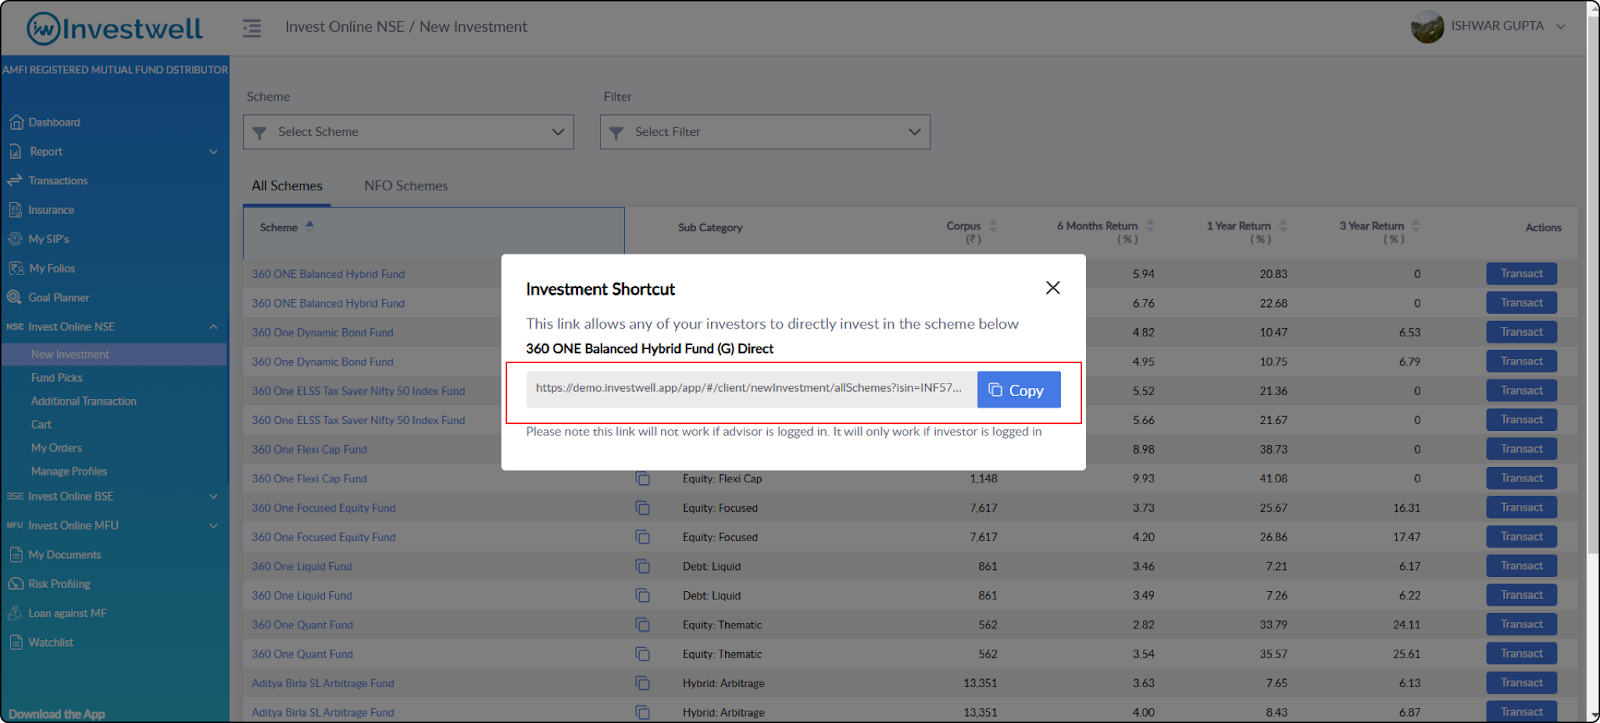Open Aditya Birla SL Arbitrage Fund 3.63 link
This screenshot has width=1600, height=723.
(323, 683)
